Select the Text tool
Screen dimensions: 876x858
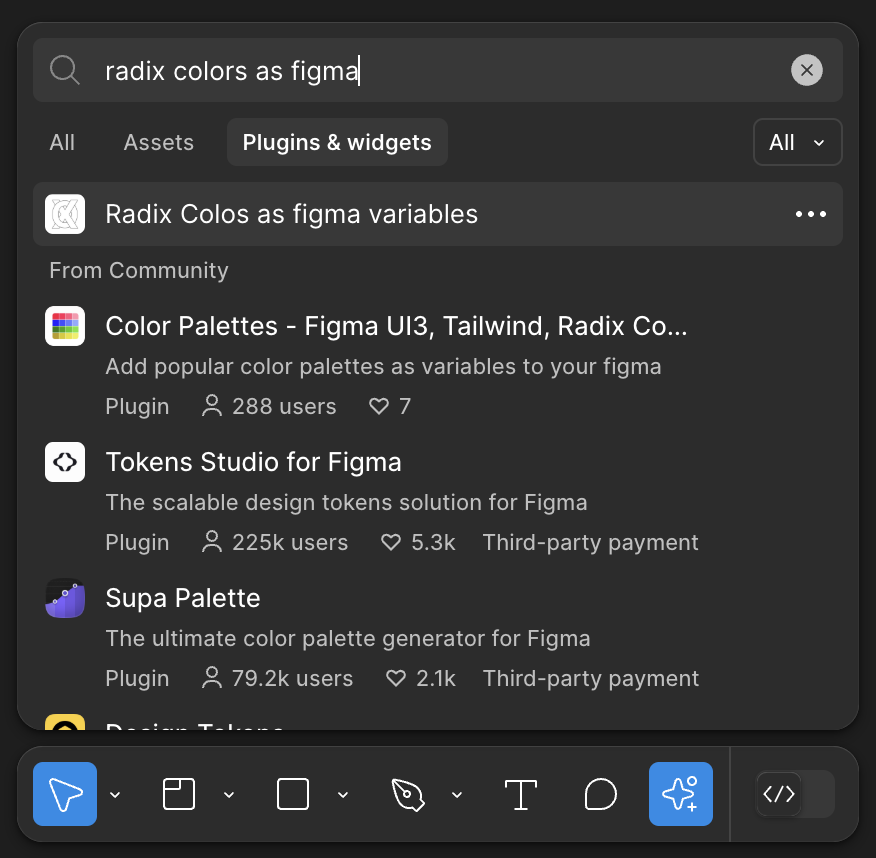click(x=521, y=794)
